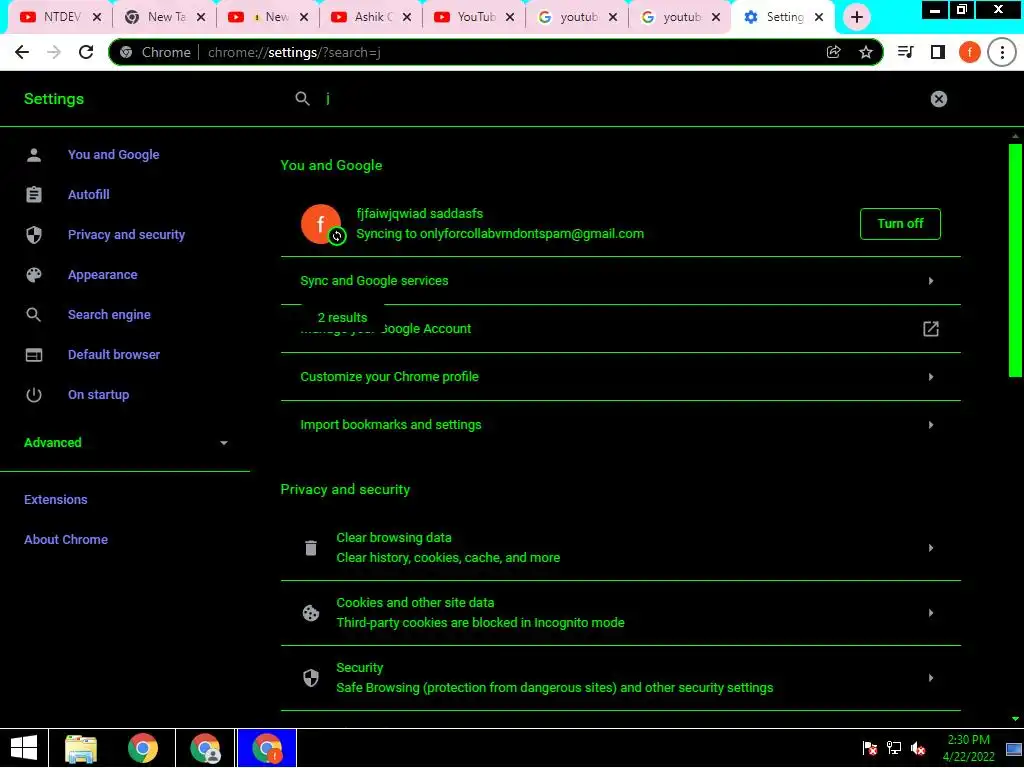Screen dimensions: 1024x768
Task: Open the orange profile avatar in toolbar
Action: [970, 52]
